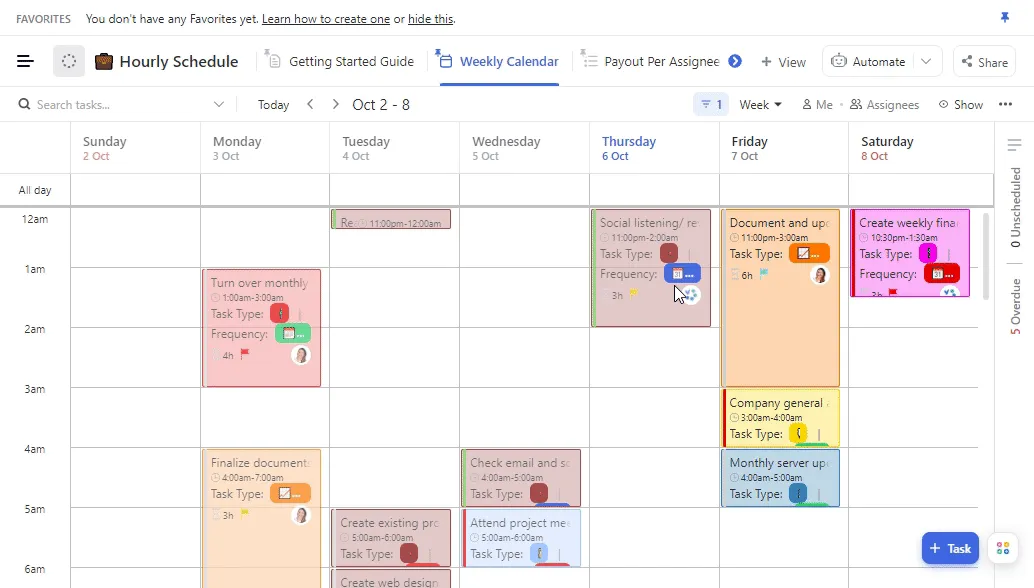Viewport: 1034px width, 588px height.
Task: Open the hide this link
Action: tap(430, 18)
